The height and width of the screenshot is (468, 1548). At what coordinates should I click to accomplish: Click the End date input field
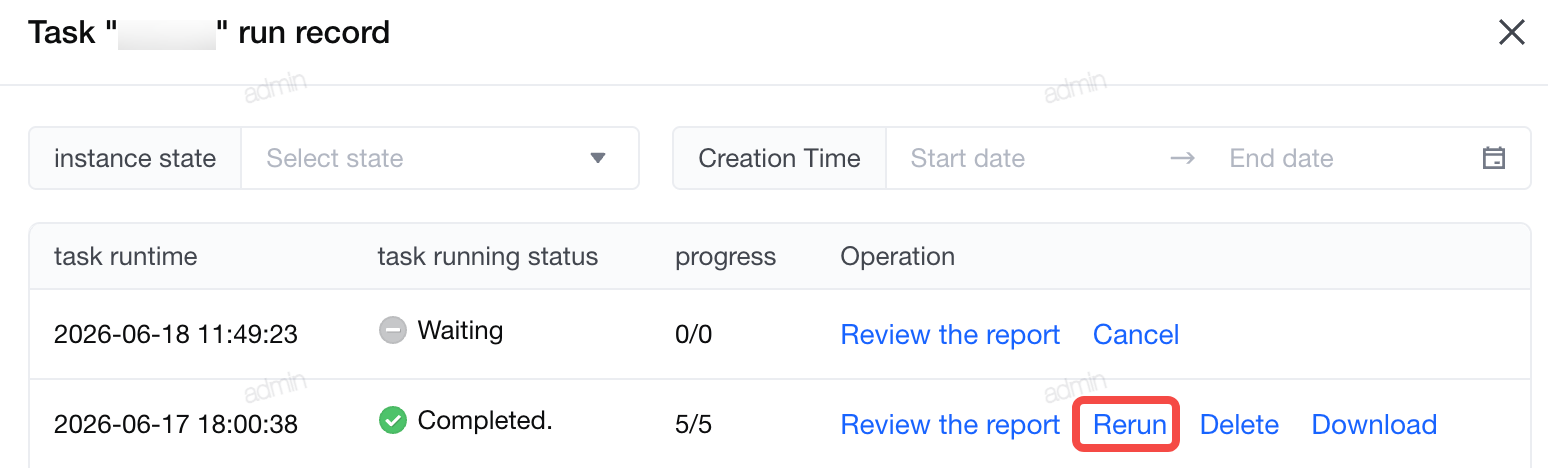(1345, 158)
